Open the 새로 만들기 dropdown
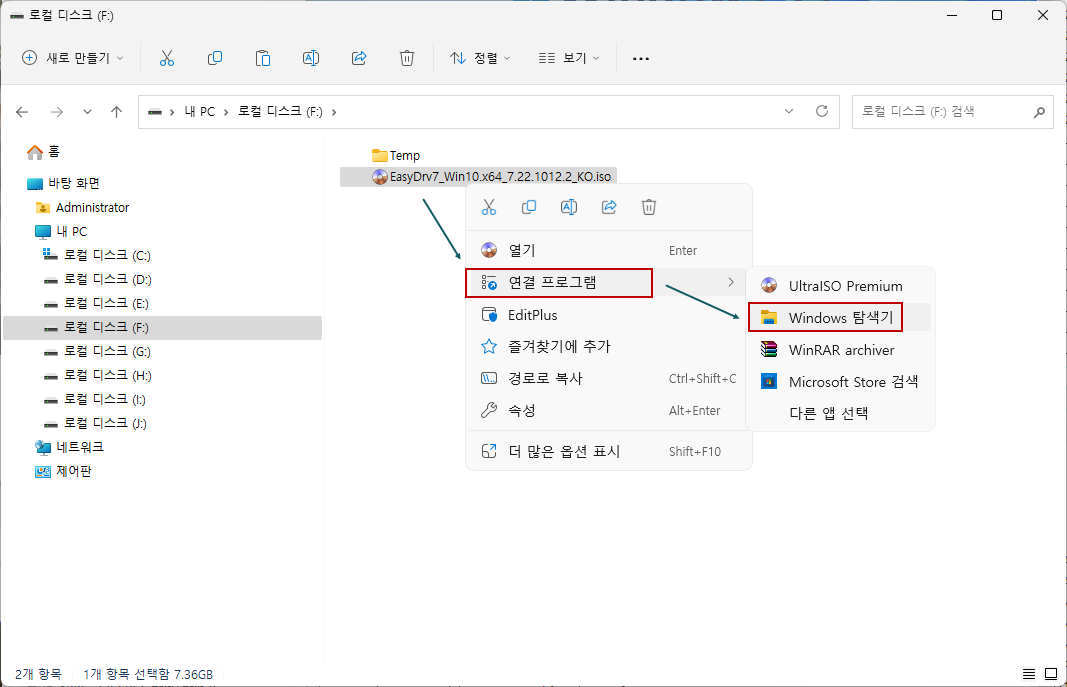The height and width of the screenshot is (687, 1067). (73, 58)
